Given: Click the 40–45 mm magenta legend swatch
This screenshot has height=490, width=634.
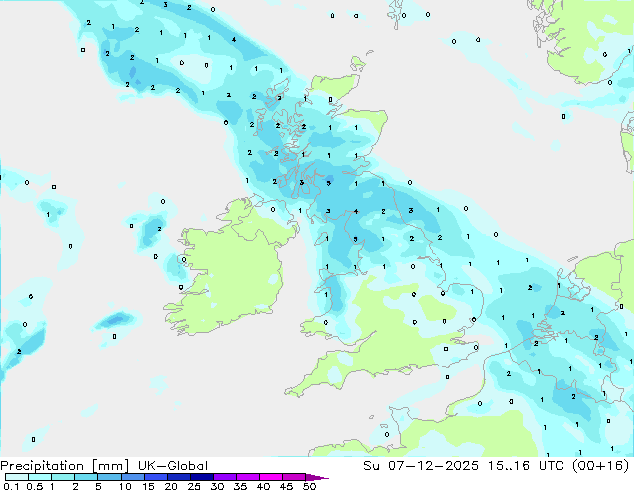Looking at the screenshot, I should 271,477.
